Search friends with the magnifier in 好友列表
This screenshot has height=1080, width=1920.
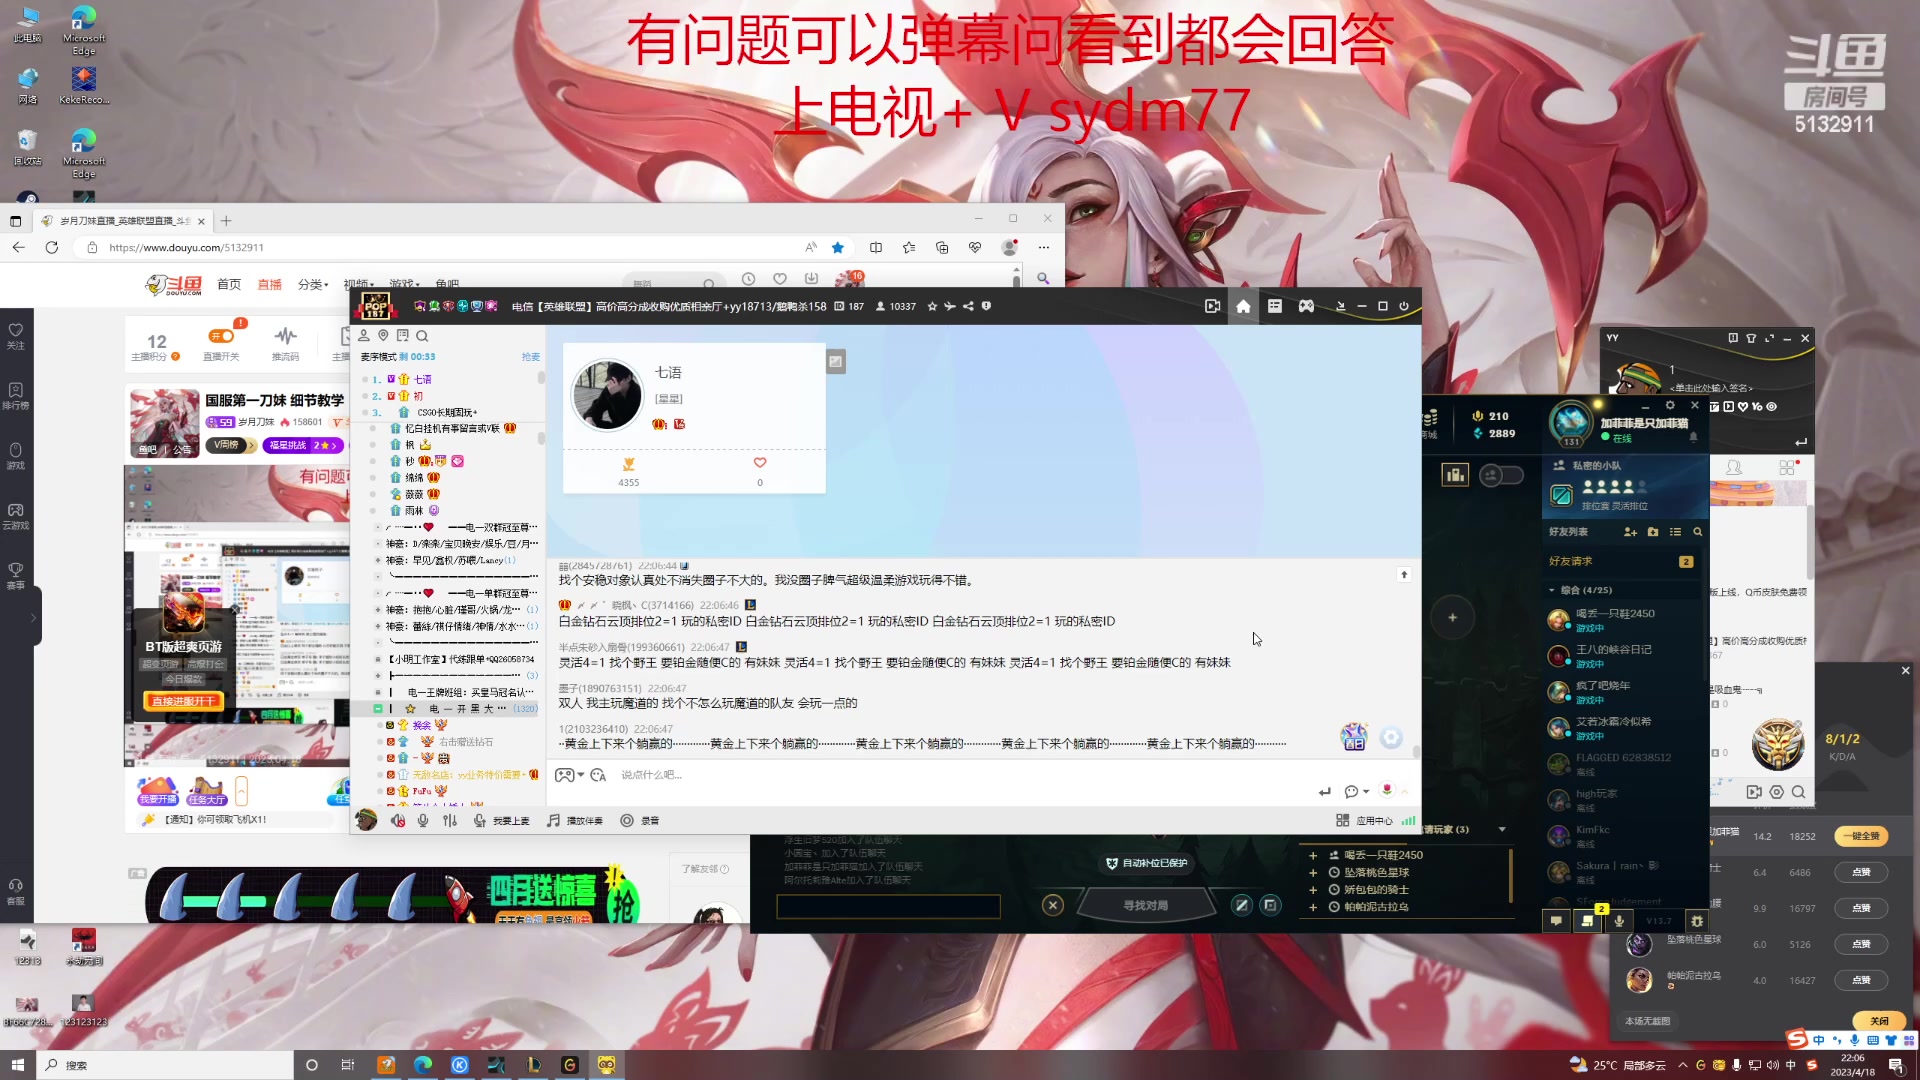pos(1698,532)
